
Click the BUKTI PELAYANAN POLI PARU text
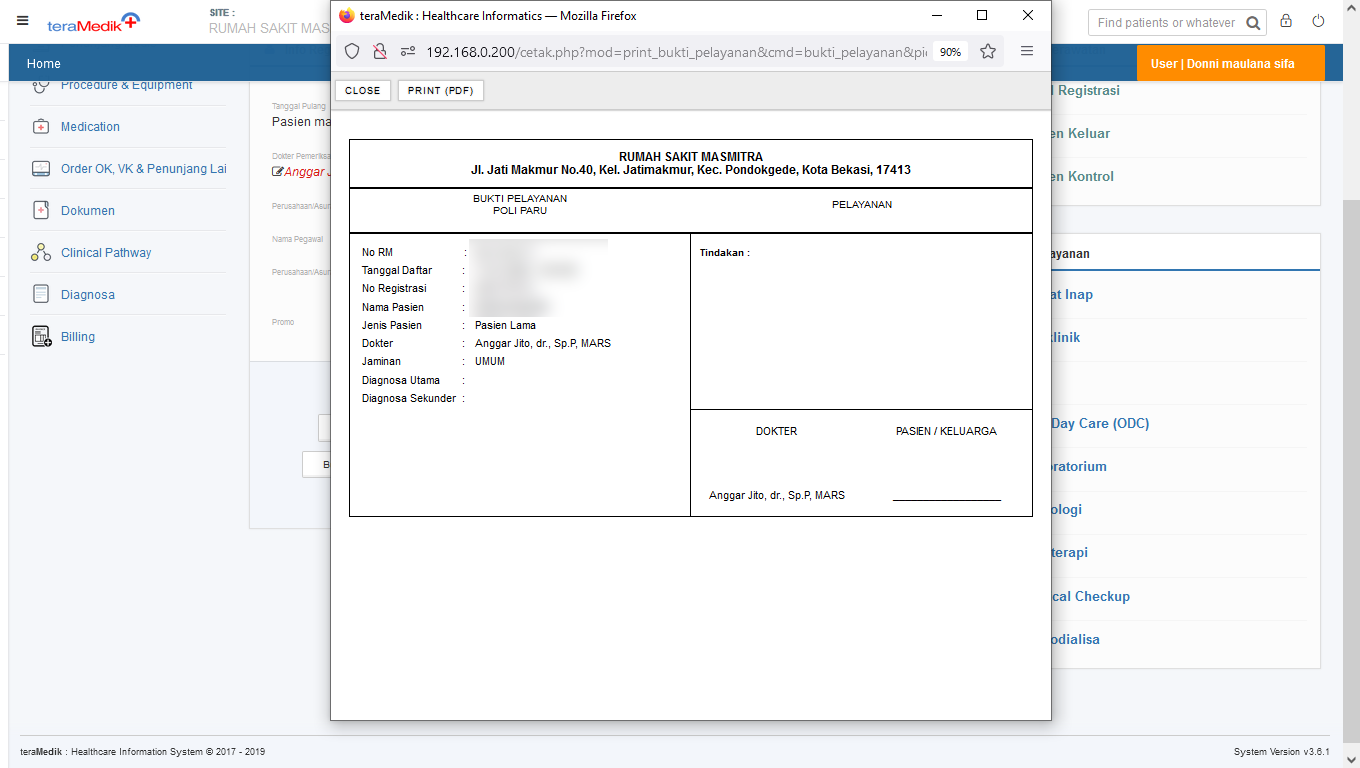coord(520,205)
